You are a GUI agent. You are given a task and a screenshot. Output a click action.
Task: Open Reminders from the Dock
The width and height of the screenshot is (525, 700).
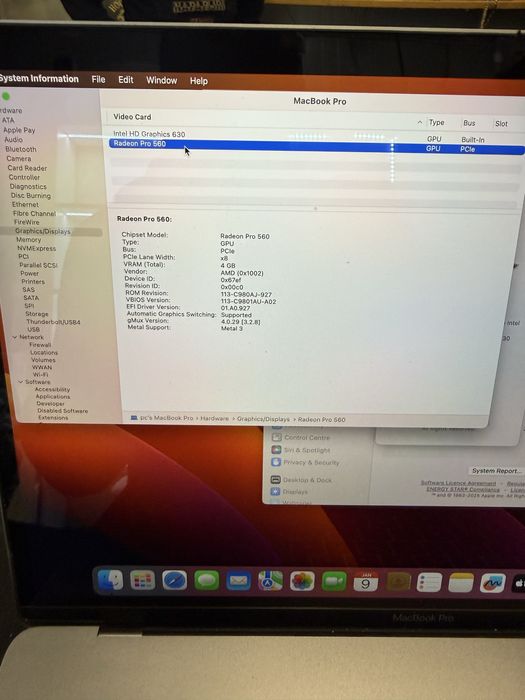click(x=429, y=583)
